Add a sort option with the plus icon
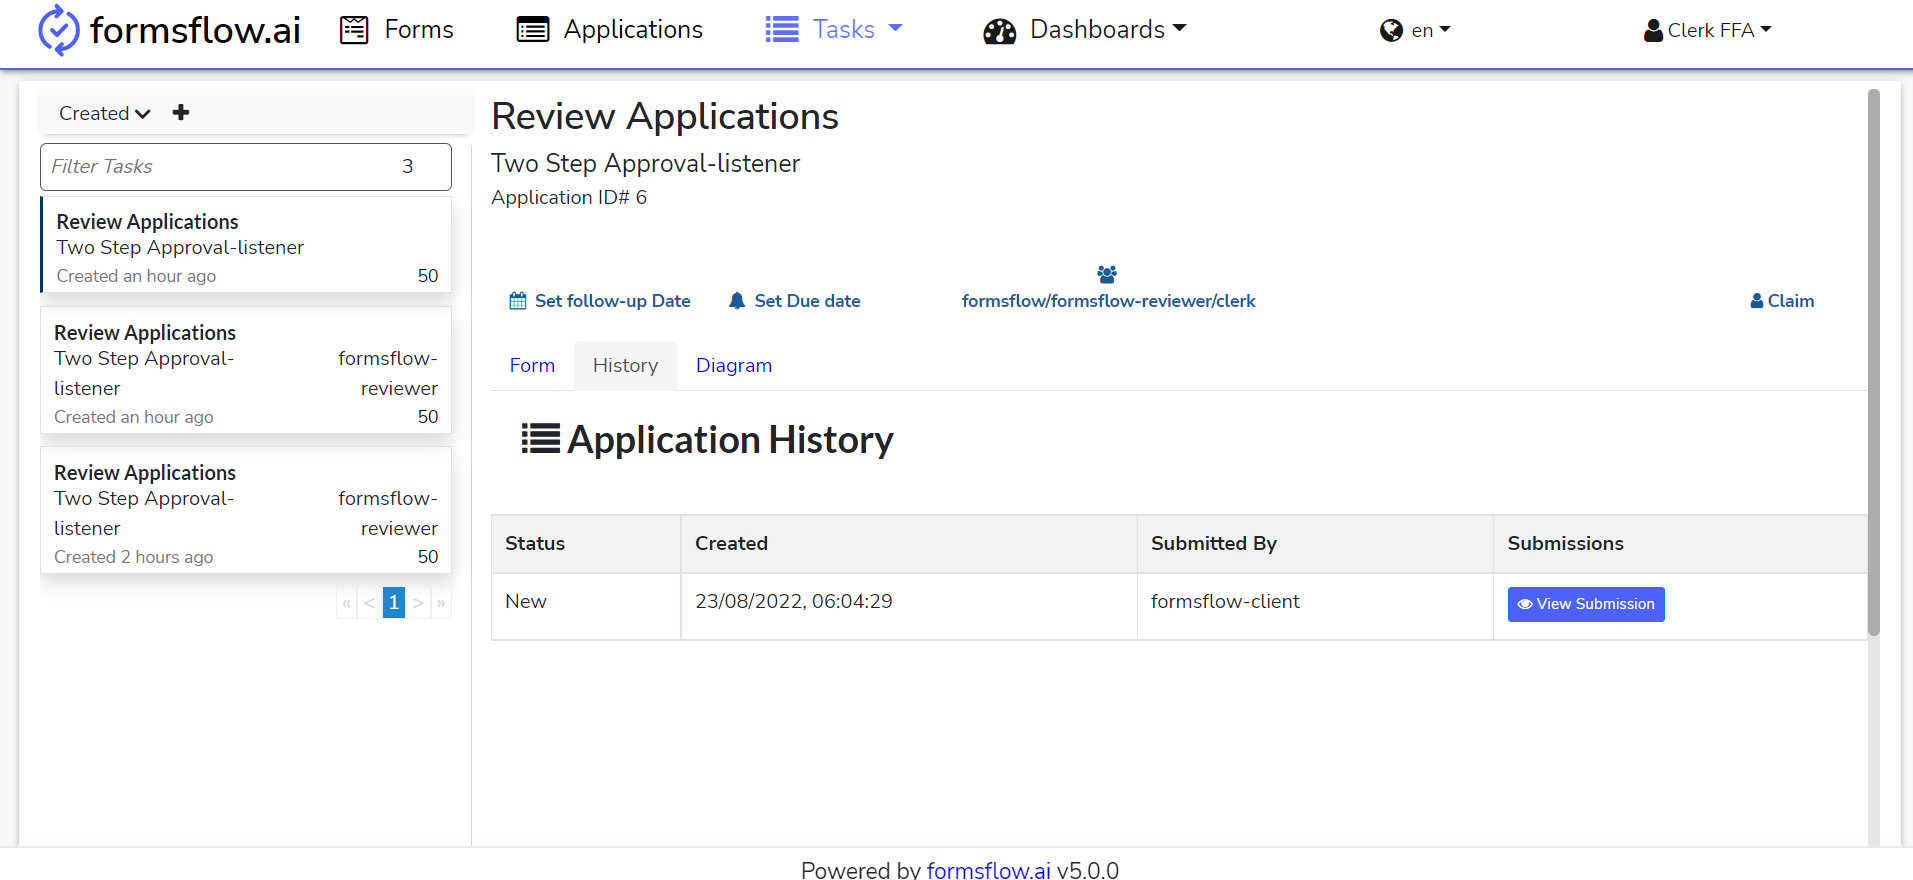This screenshot has width=1913, height=880. (x=181, y=112)
